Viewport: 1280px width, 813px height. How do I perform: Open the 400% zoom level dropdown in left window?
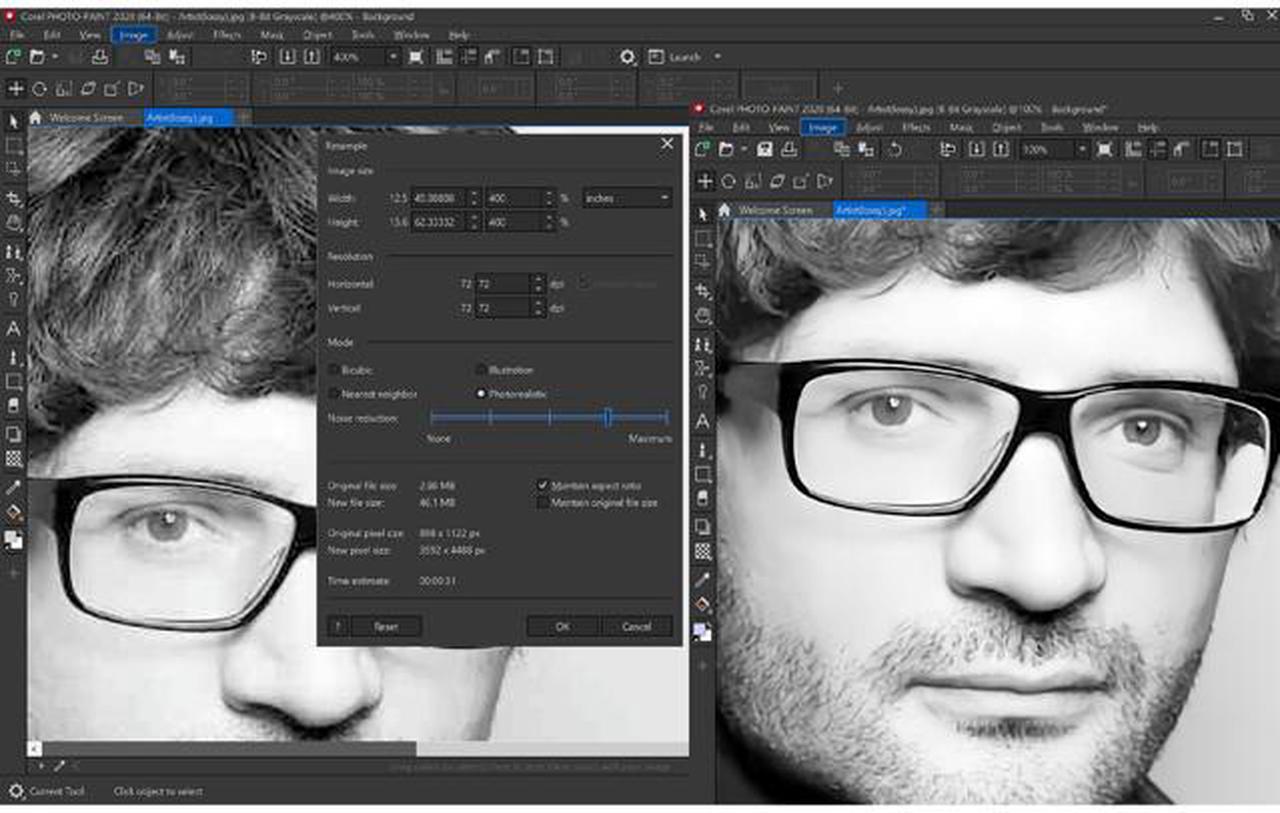(x=392, y=57)
